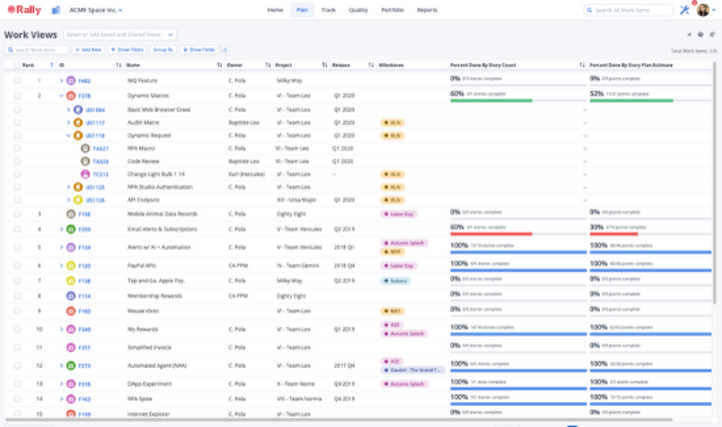Click the workspace icon beside ACME Space Inc.
This screenshot has width=722, height=427.
[x=55, y=10]
